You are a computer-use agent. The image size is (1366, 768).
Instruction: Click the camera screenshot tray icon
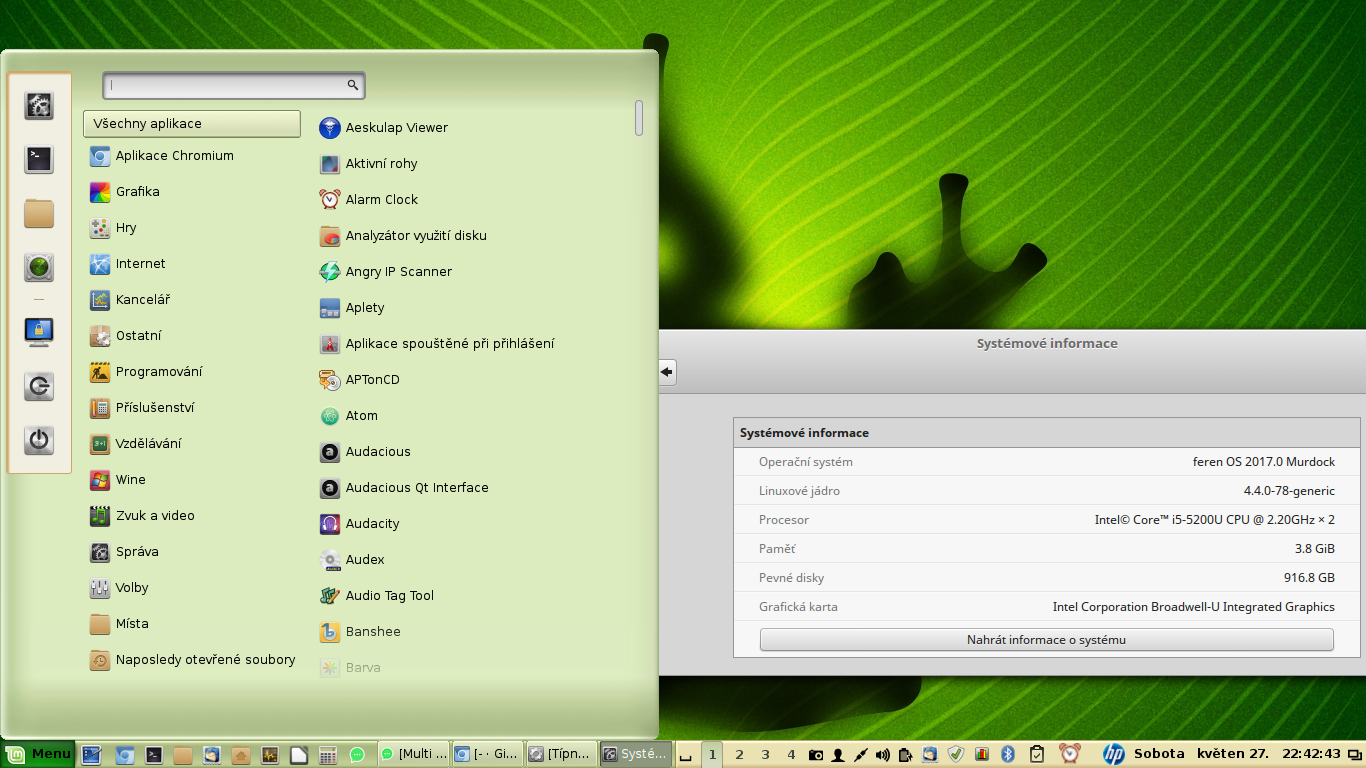(x=816, y=754)
